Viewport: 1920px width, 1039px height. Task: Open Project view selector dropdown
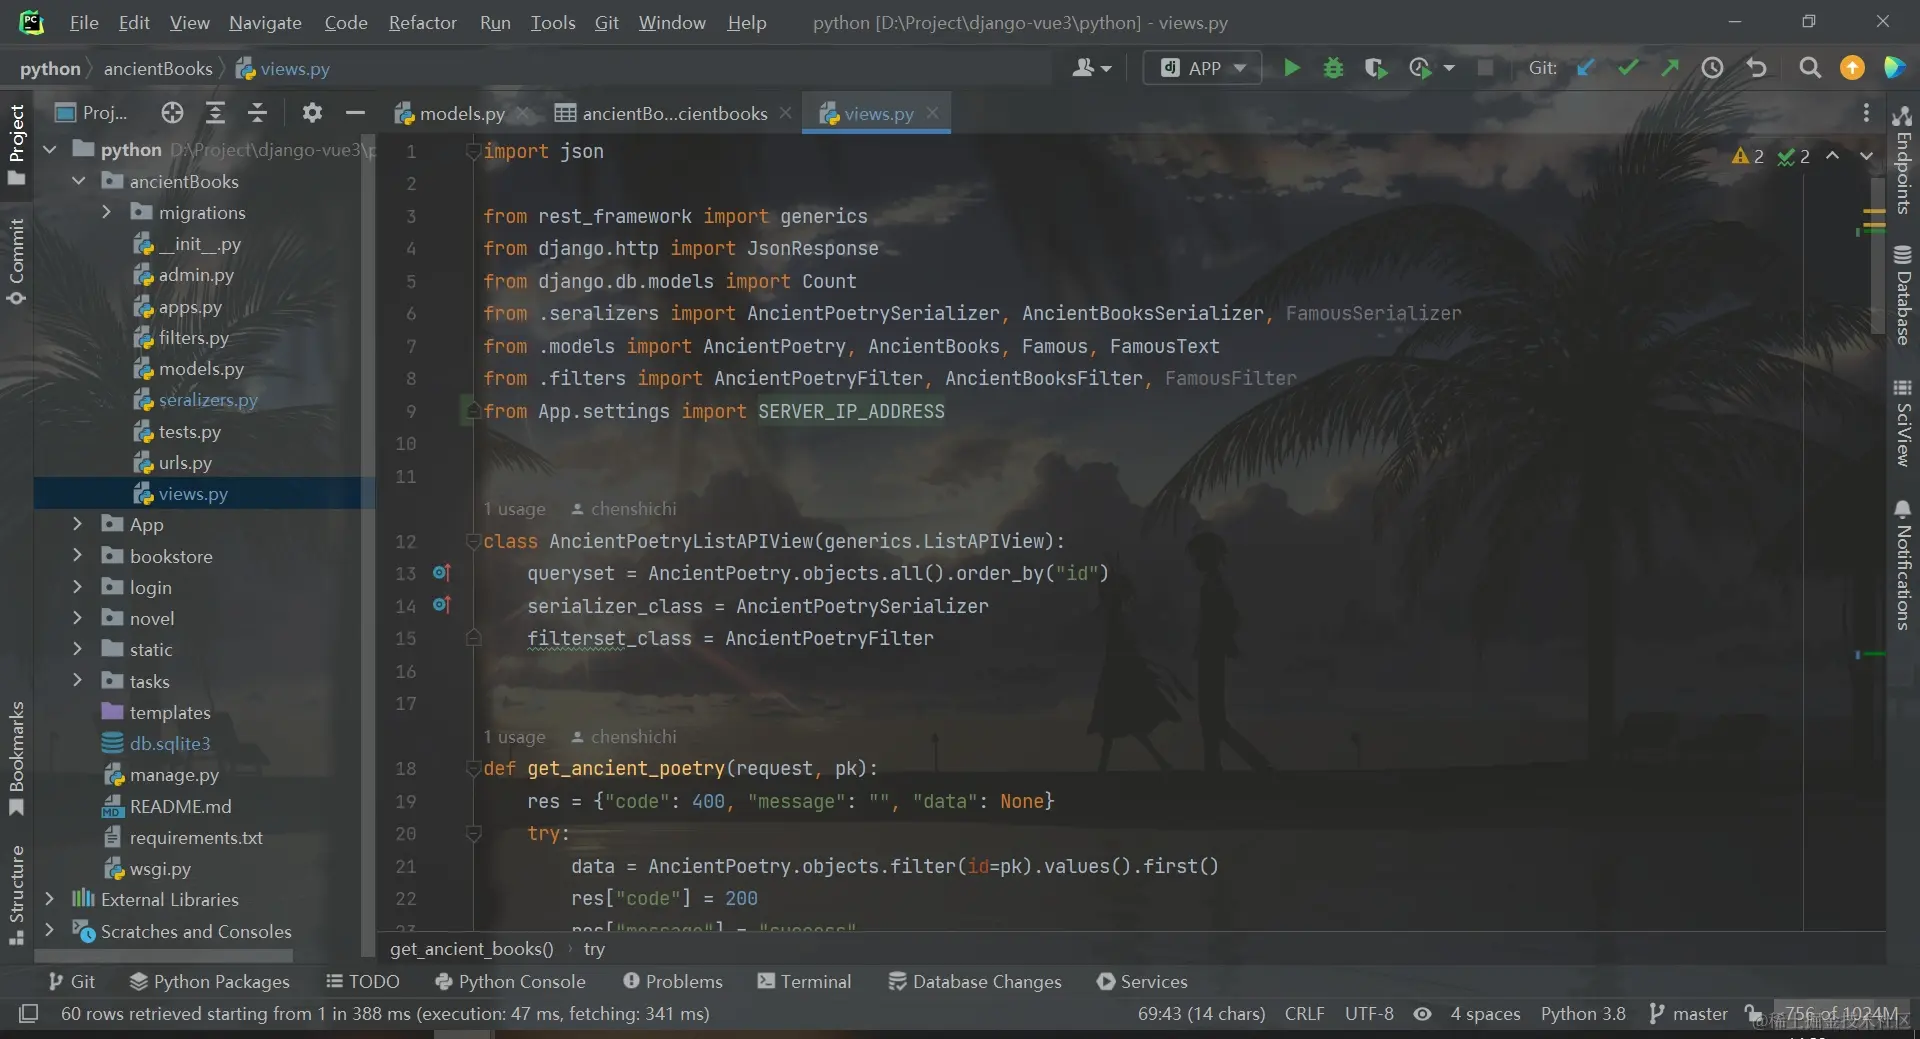point(91,113)
